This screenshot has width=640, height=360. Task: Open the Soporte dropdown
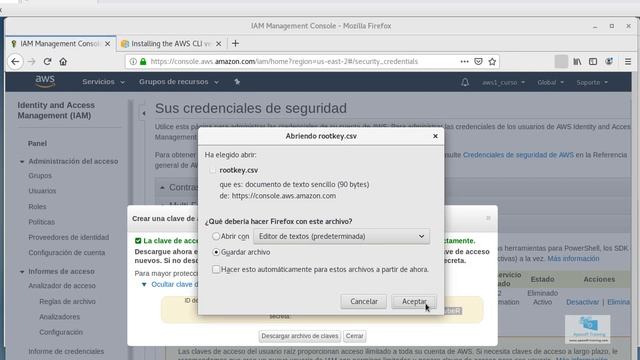[x=592, y=82]
